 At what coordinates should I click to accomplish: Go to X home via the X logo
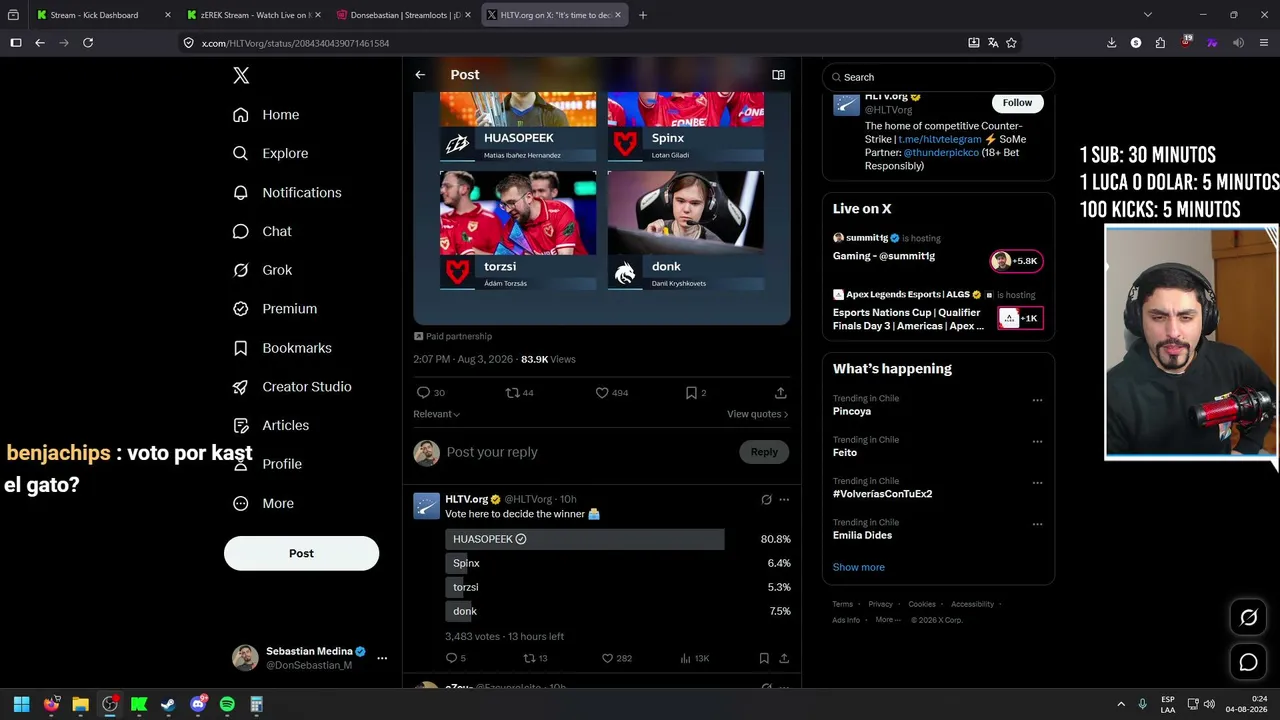241,76
